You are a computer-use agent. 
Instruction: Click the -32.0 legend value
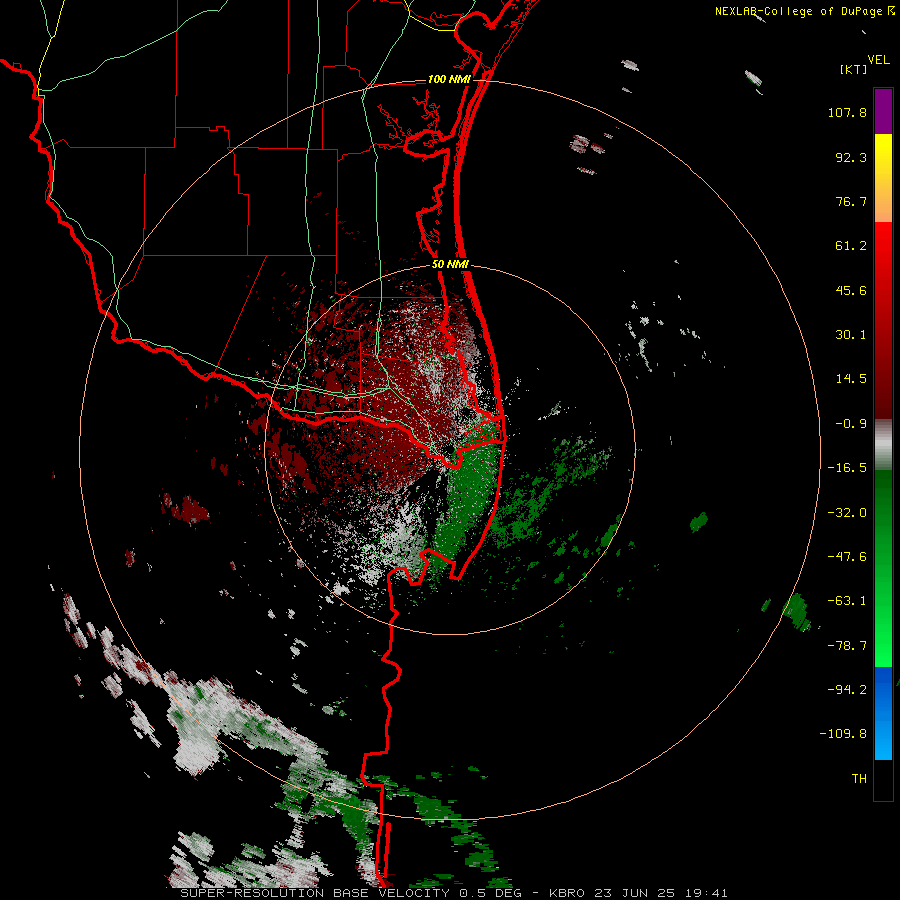(x=847, y=513)
